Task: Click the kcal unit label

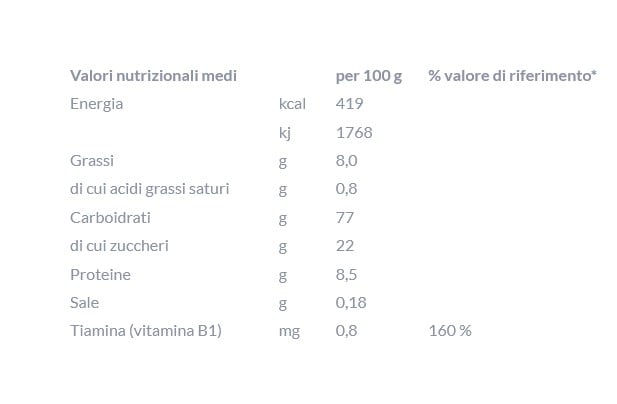Action: click(292, 104)
